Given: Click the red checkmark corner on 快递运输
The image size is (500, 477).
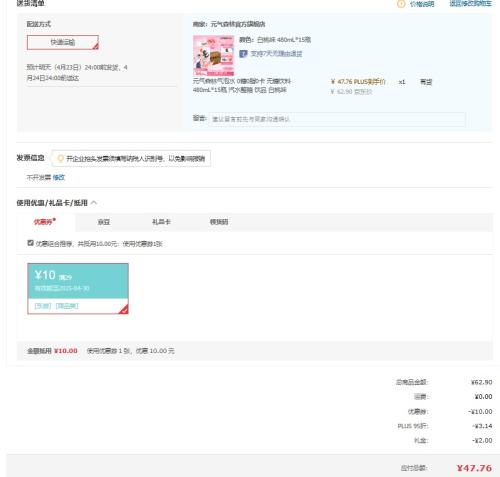Looking at the screenshot, I should 95,46.
